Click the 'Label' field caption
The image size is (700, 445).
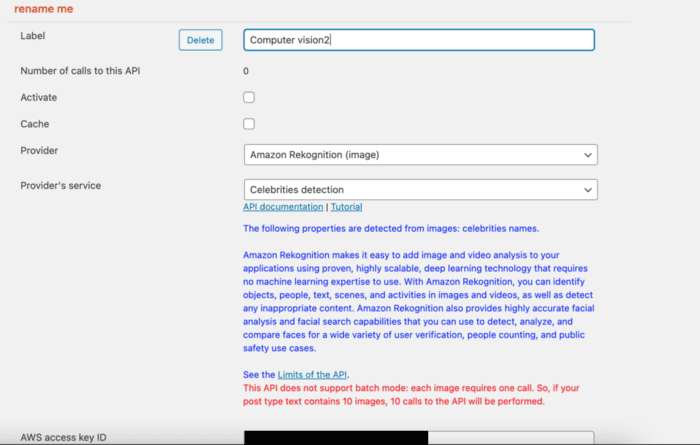[33, 36]
